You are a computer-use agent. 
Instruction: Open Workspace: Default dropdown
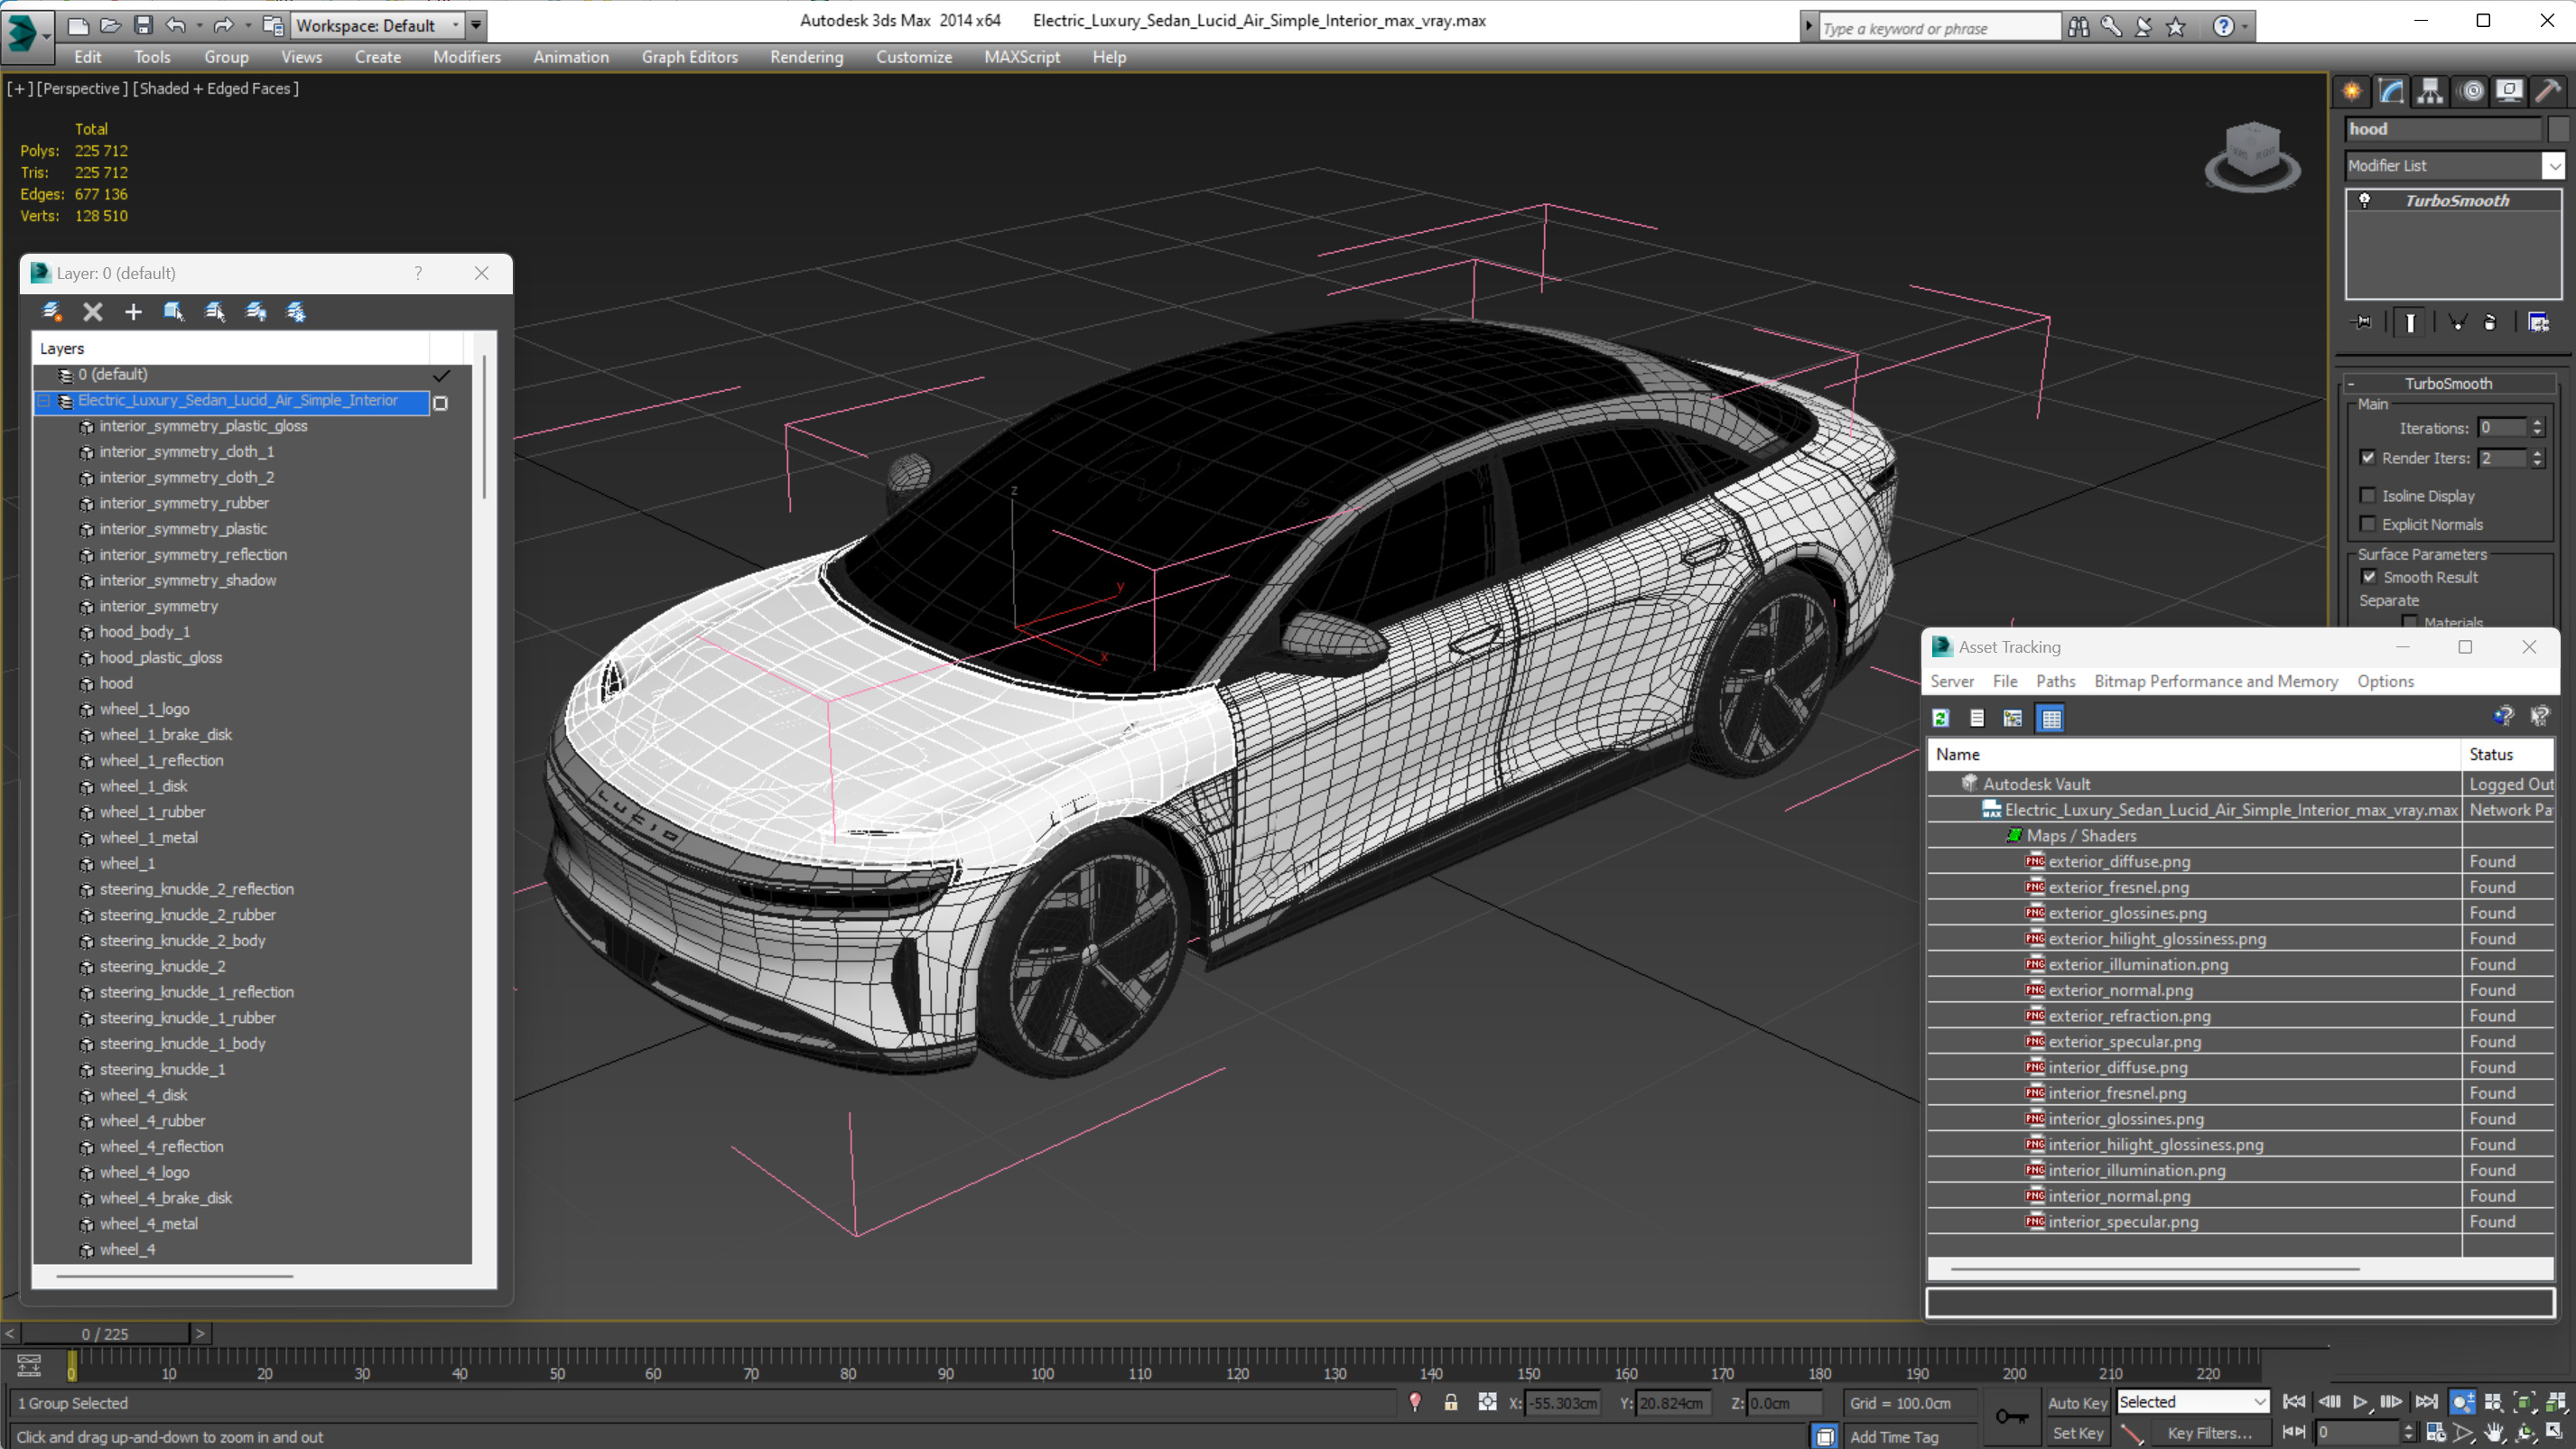tap(377, 25)
